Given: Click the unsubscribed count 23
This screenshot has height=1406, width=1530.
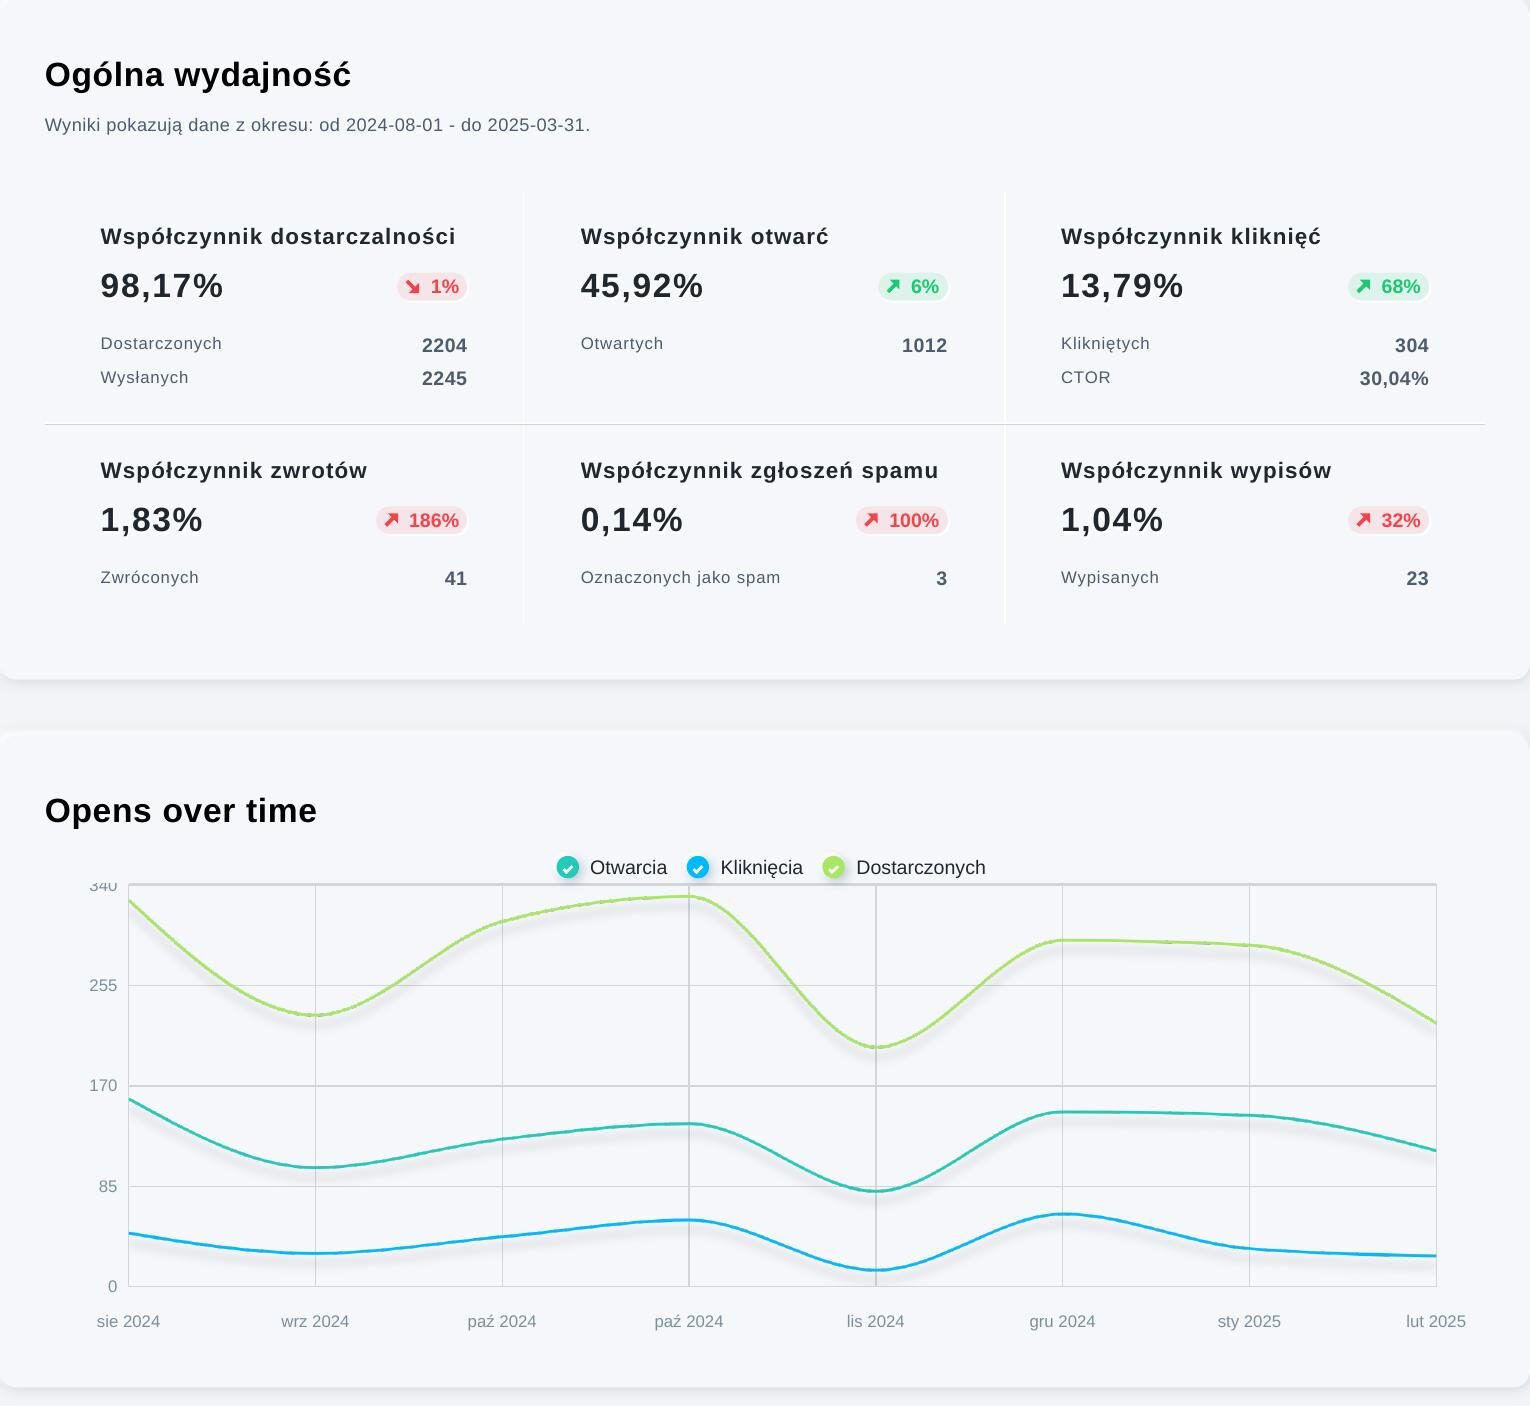Looking at the screenshot, I should pyautogui.click(x=1417, y=578).
